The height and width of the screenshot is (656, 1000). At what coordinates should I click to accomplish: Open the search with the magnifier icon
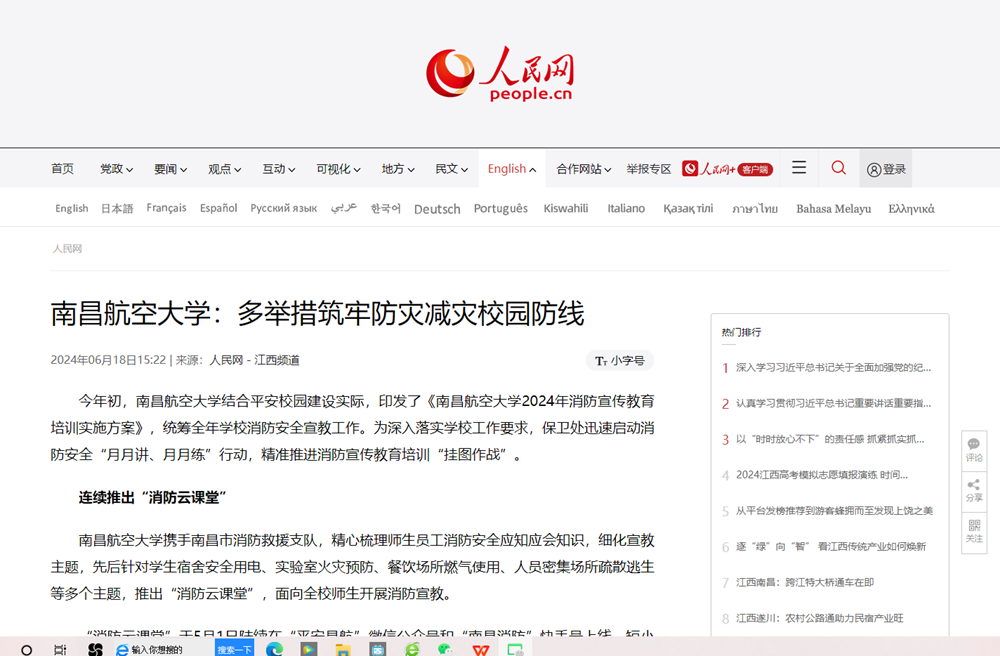[838, 168]
